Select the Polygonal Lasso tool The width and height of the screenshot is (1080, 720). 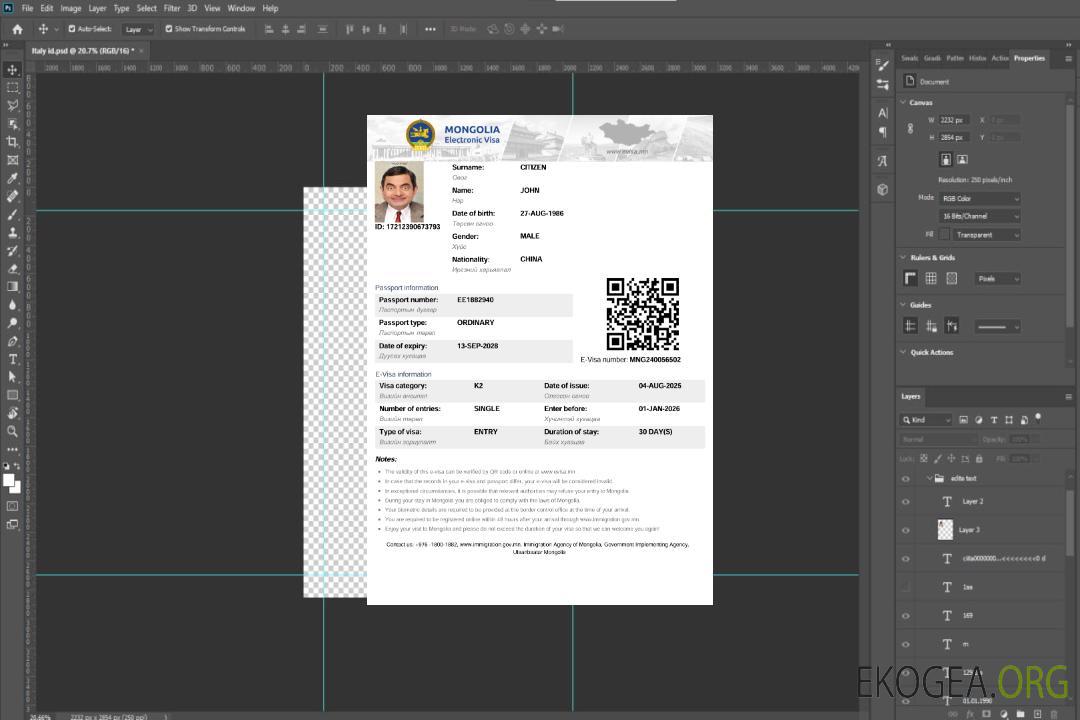12,105
